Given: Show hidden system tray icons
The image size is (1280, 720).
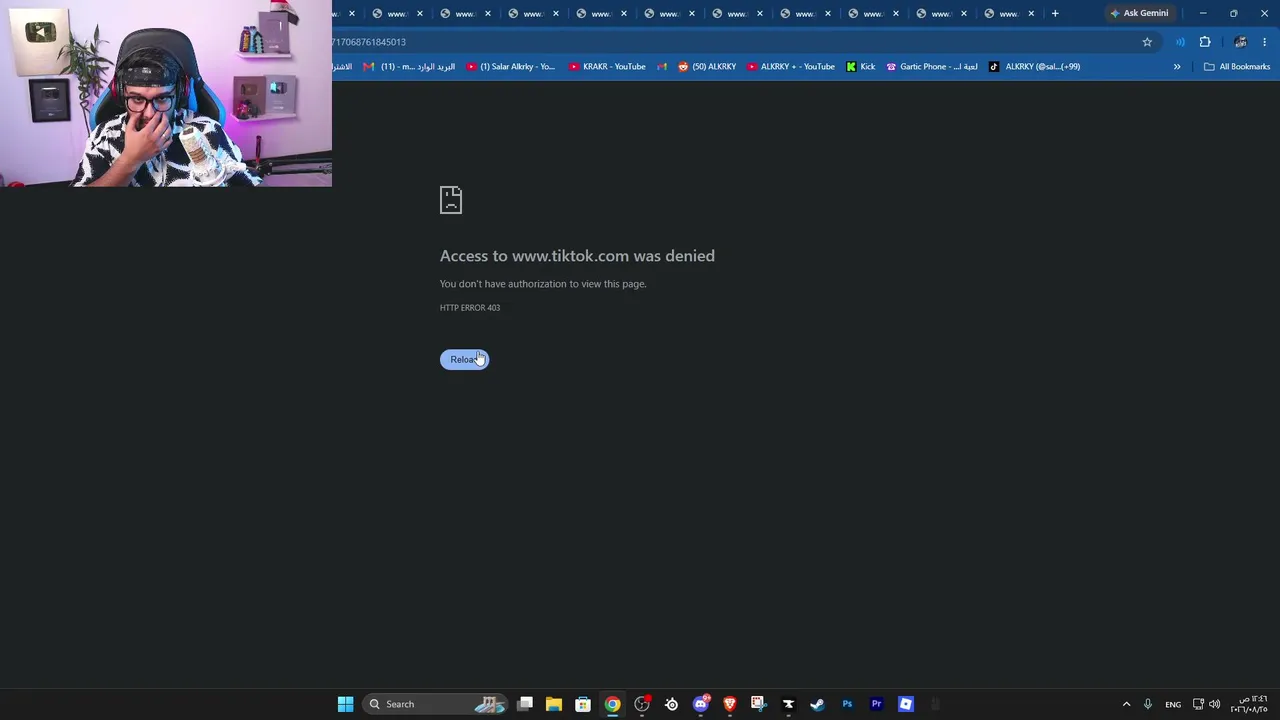Looking at the screenshot, I should point(1126,704).
